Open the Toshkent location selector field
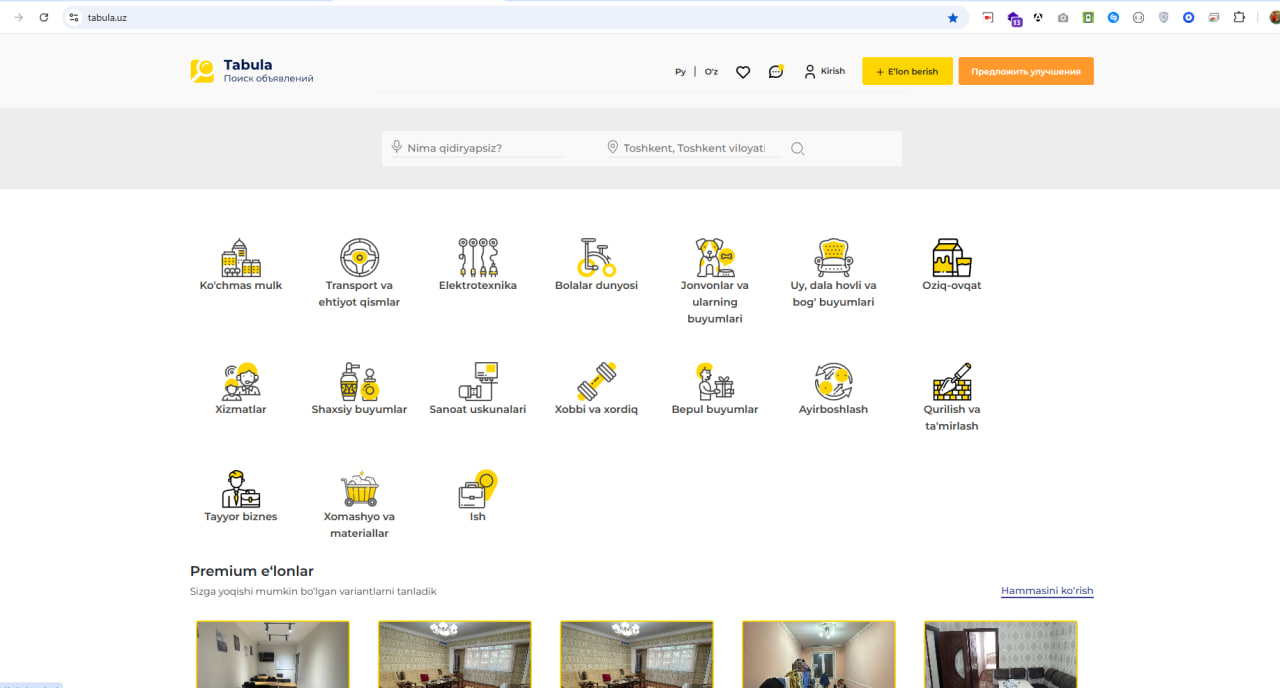The height and width of the screenshot is (688, 1280). pos(693,148)
